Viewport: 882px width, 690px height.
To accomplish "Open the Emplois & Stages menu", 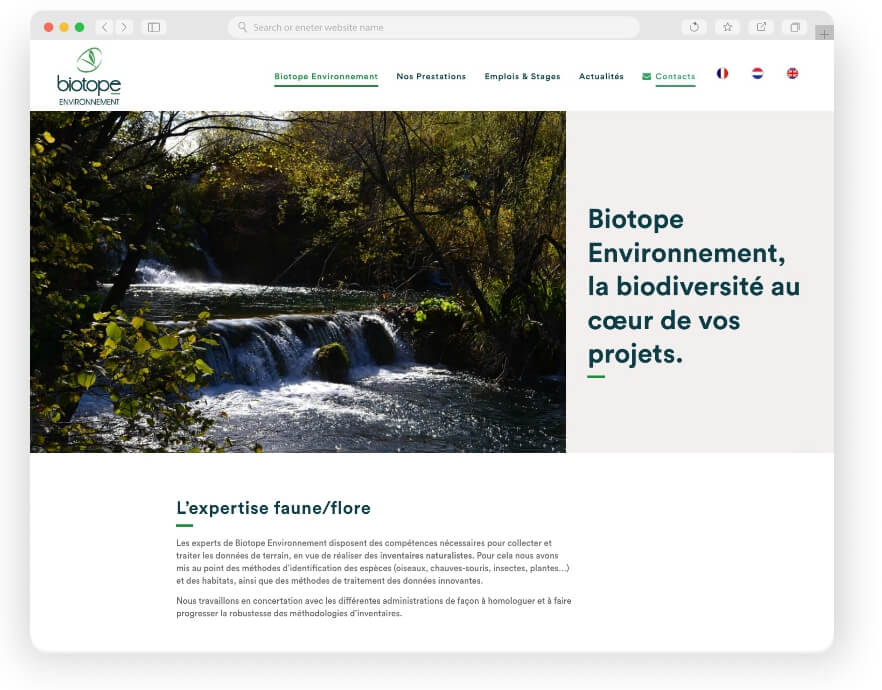I will (x=522, y=76).
